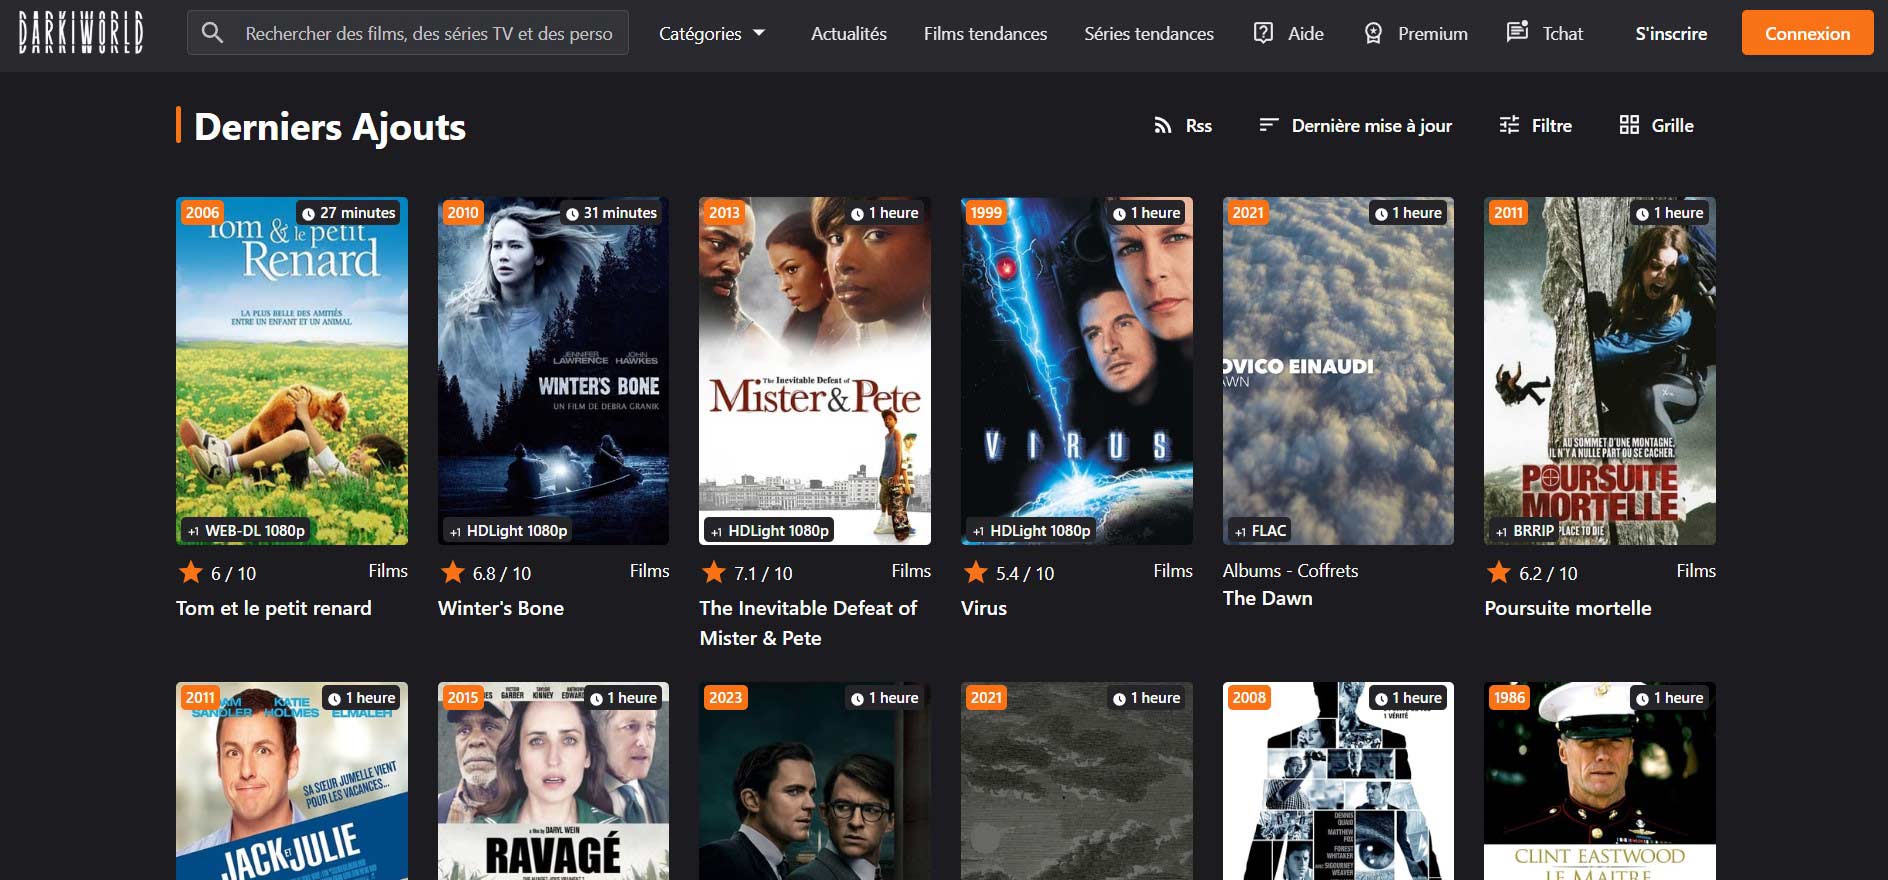Click the DarkiWorld logo
Image resolution: width=1888 pixels, height=880 pixels.
(x=80, y=33)
